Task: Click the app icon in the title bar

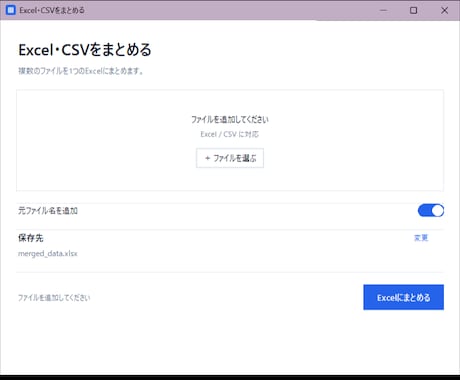Action: (11, 10)
